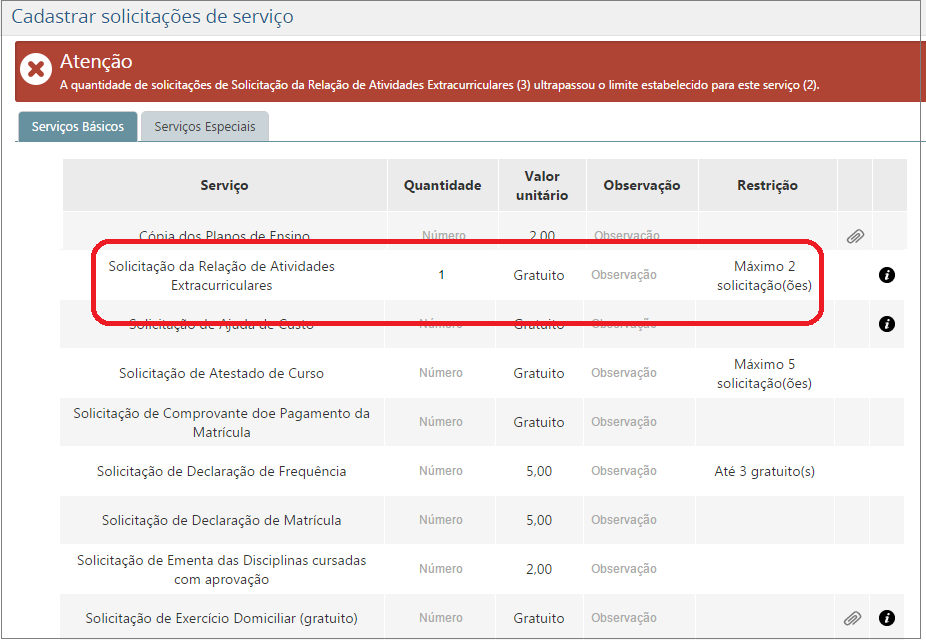
Task: Click the paperclip icon for Exercício Domiciliar row
Action: (x=854, y=618)
